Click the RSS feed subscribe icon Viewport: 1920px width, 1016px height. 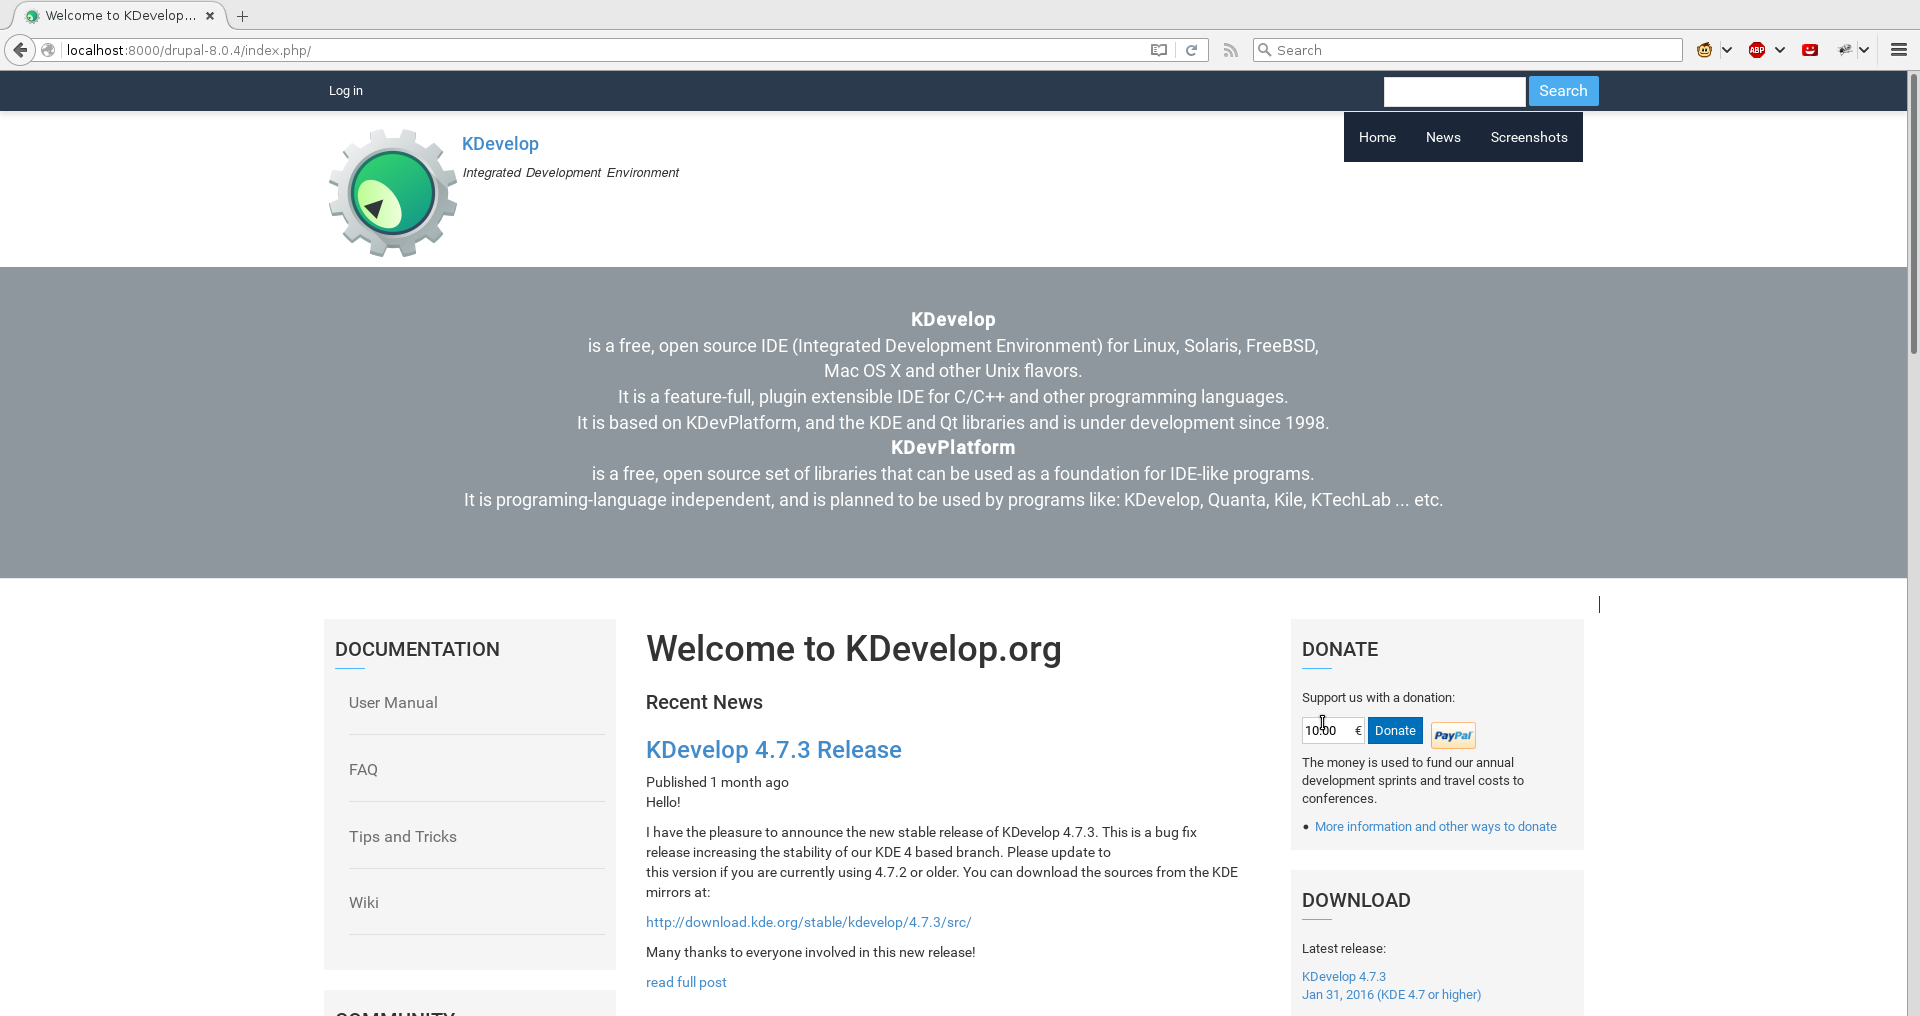1231,50
